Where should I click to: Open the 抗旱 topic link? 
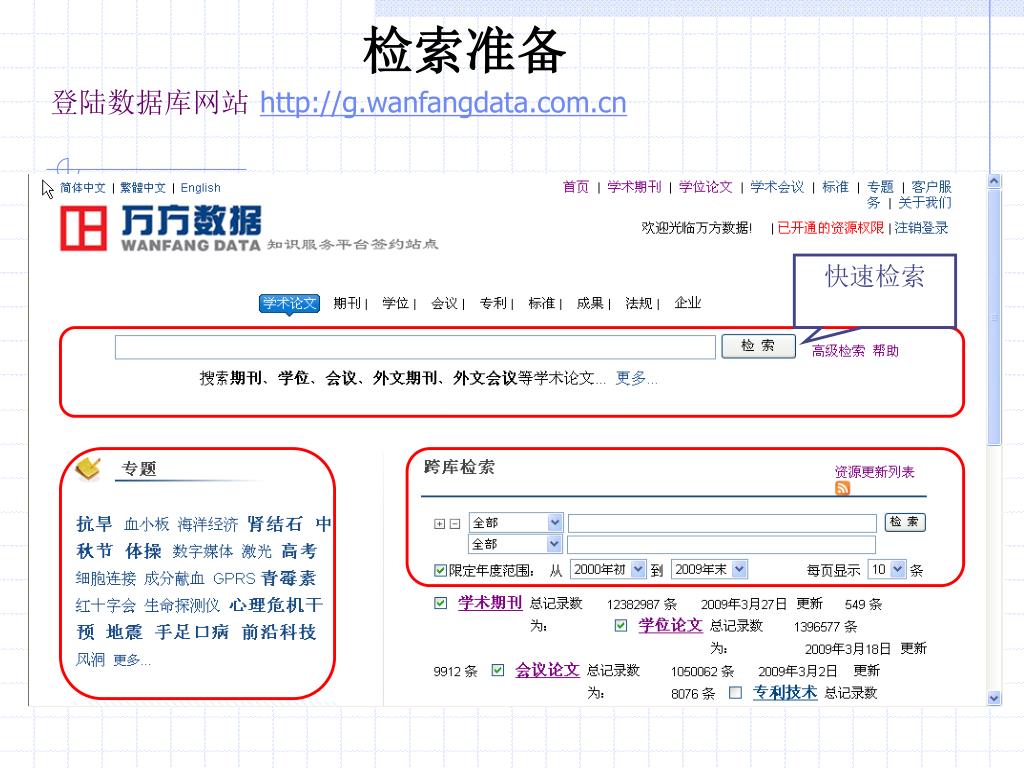(x=94, y=524)
